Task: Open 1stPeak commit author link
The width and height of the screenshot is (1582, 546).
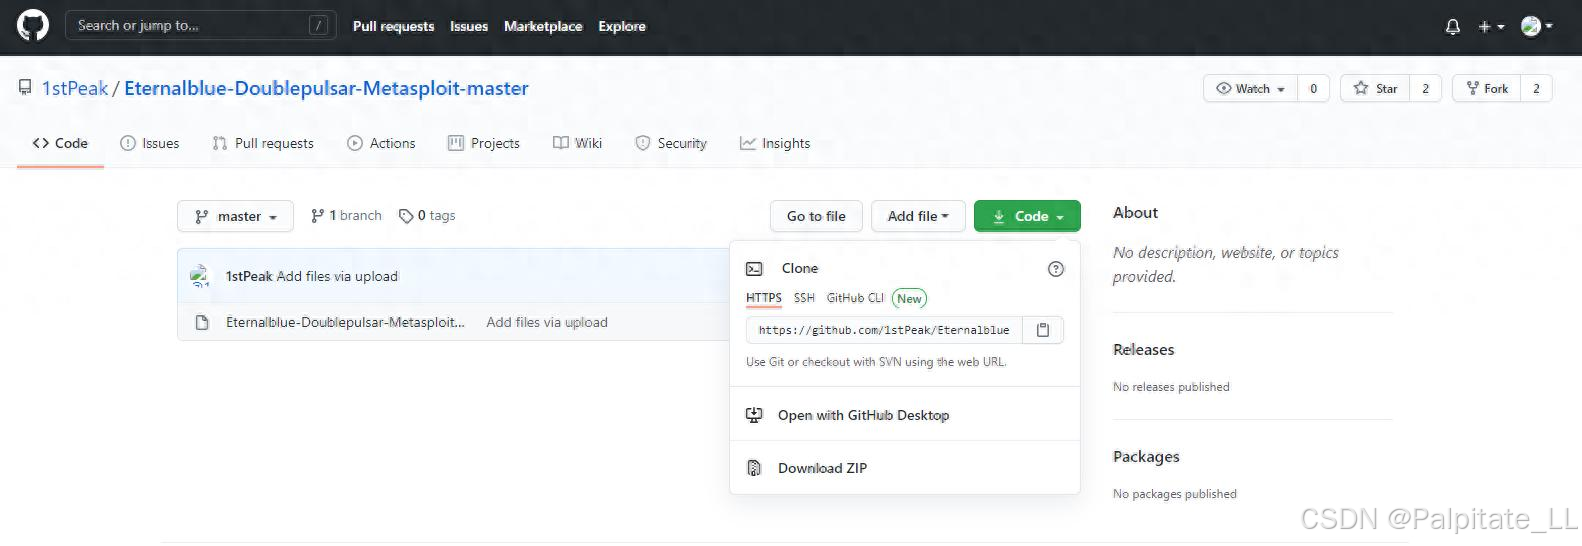Action: pos(249,276)
